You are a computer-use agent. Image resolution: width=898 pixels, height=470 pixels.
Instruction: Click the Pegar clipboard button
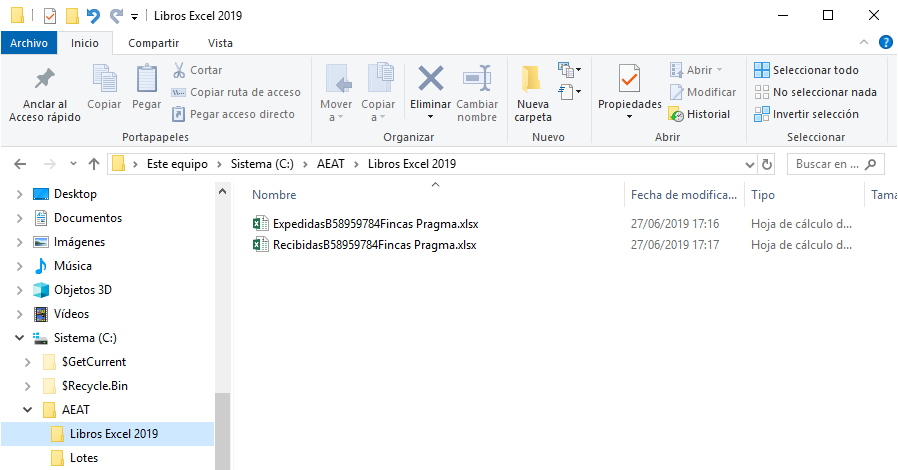tap(147, 88)
